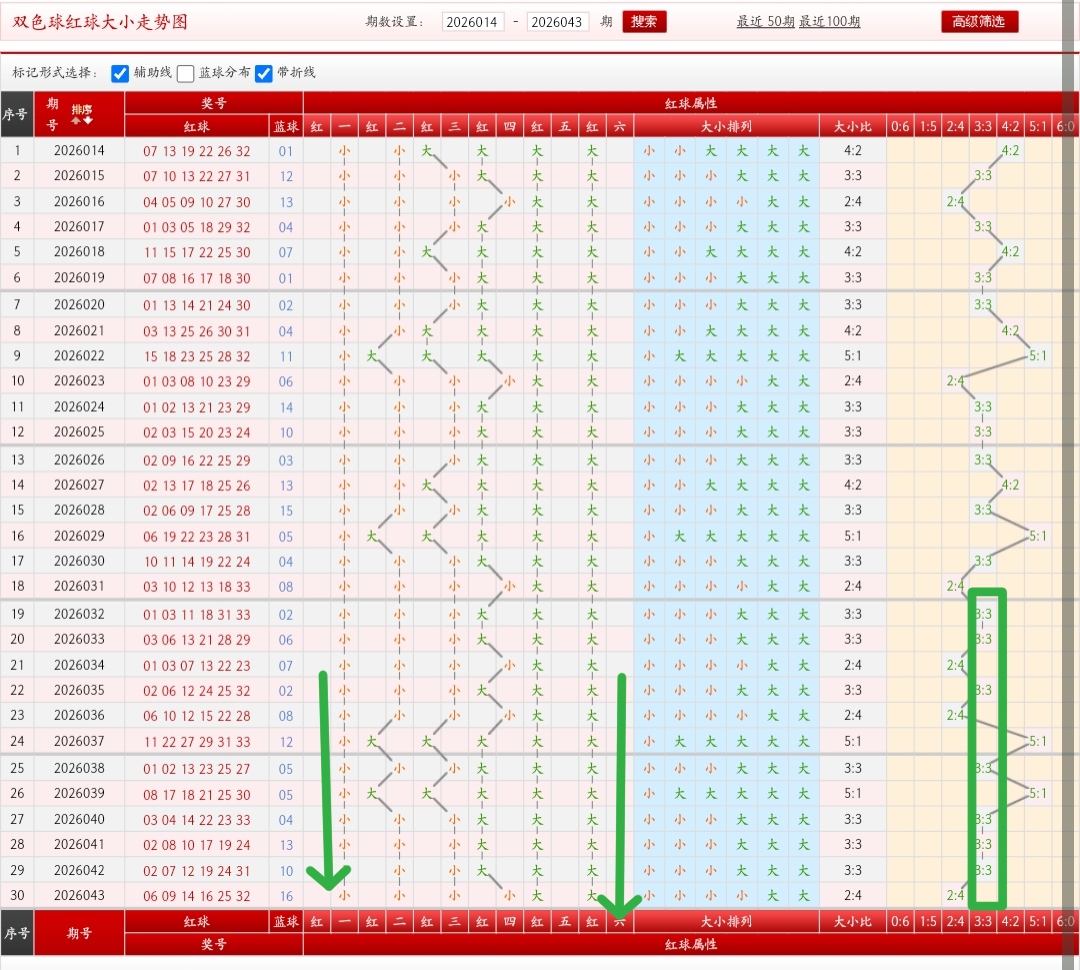Show 最近100期 results

click(x=829, y=22)
